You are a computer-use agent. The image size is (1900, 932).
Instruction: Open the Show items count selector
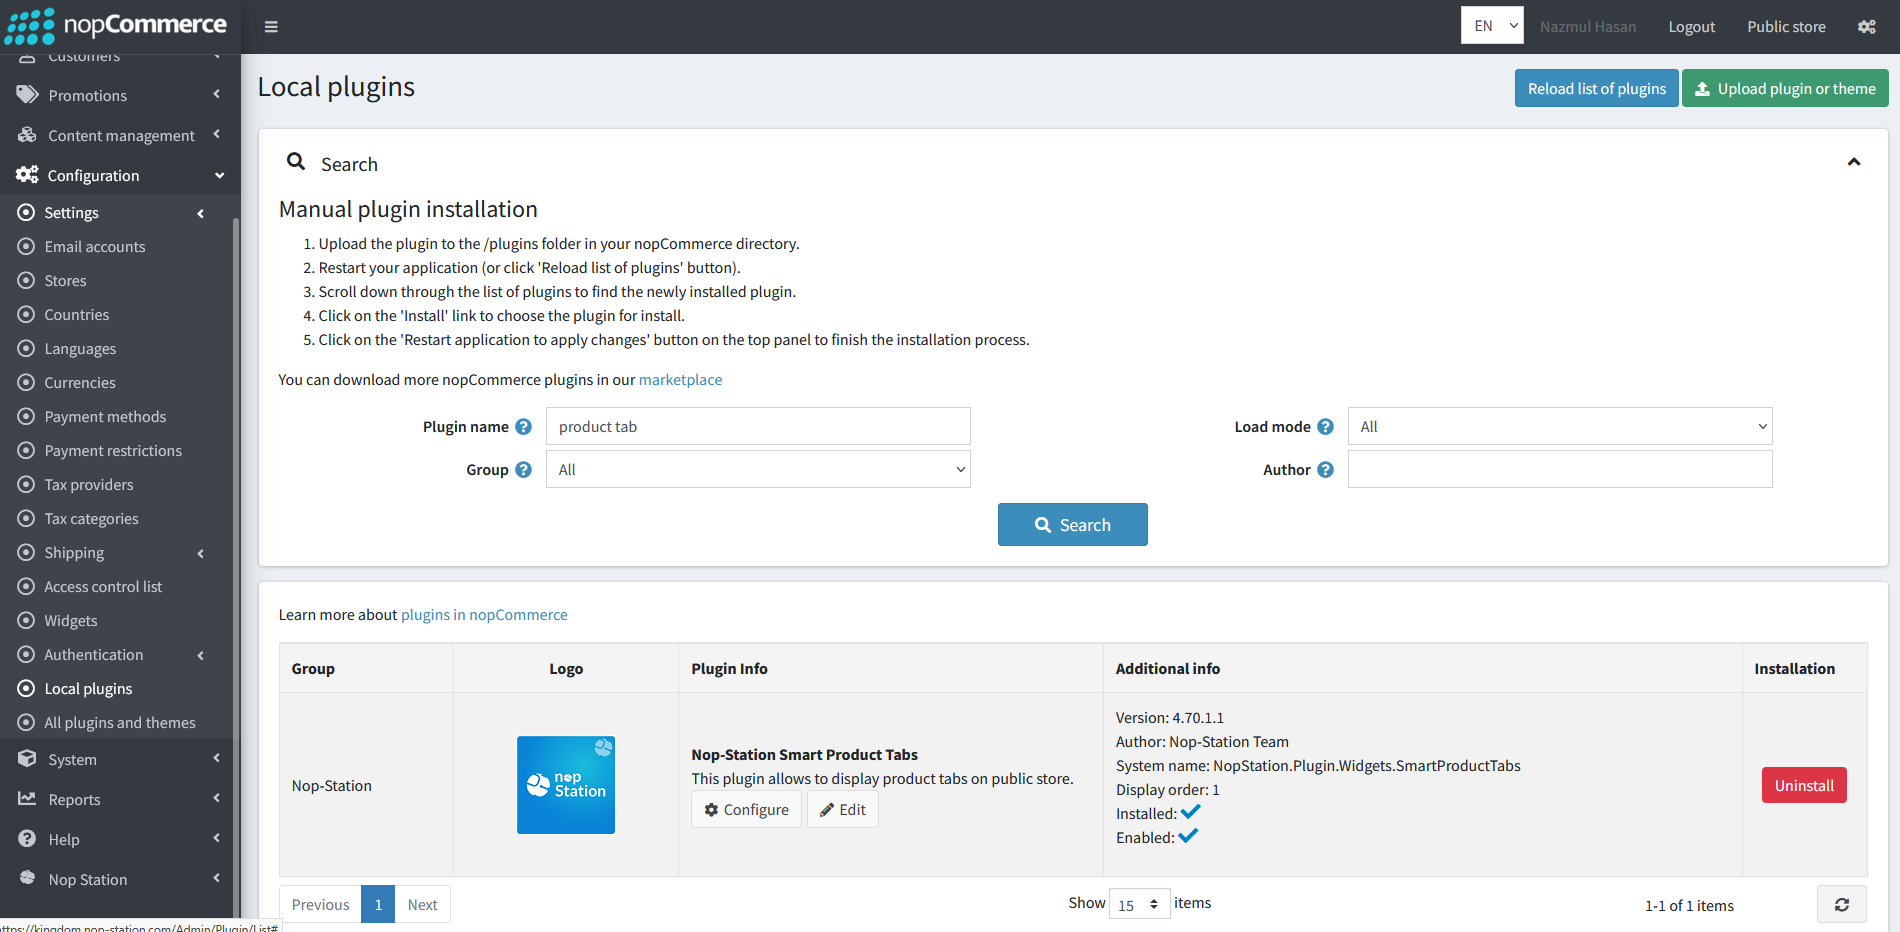tap(1139, 904)
